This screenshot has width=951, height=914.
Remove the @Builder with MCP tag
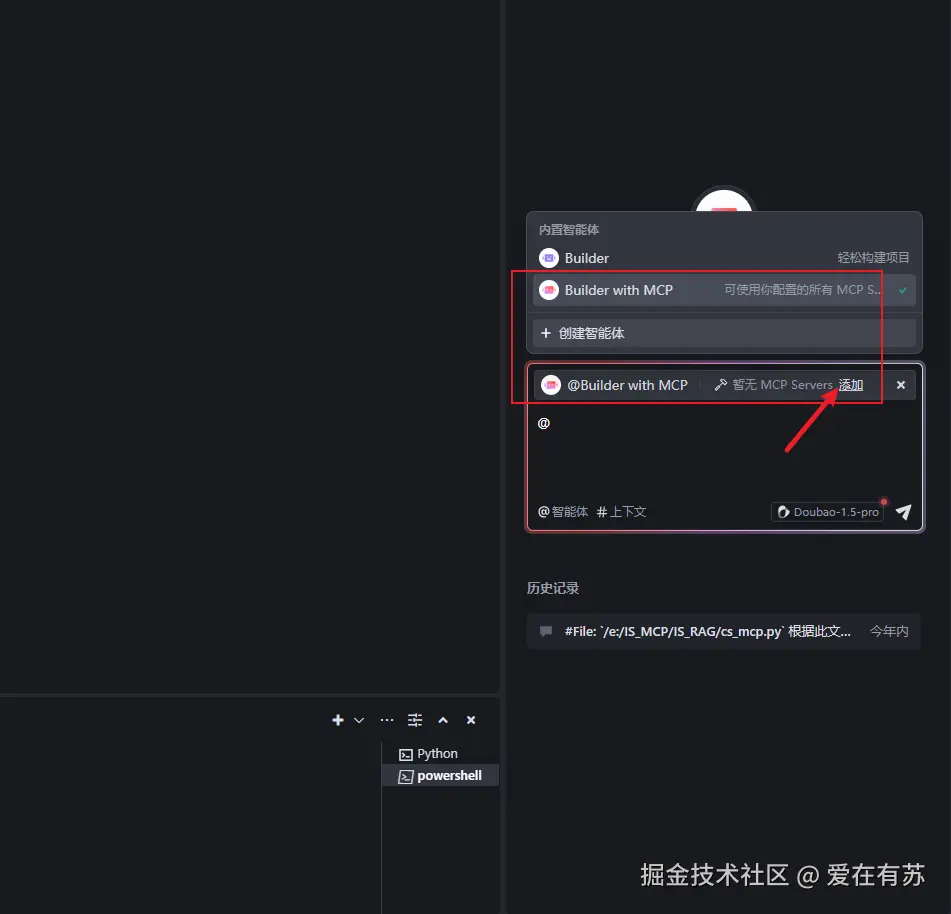[901, 385]
